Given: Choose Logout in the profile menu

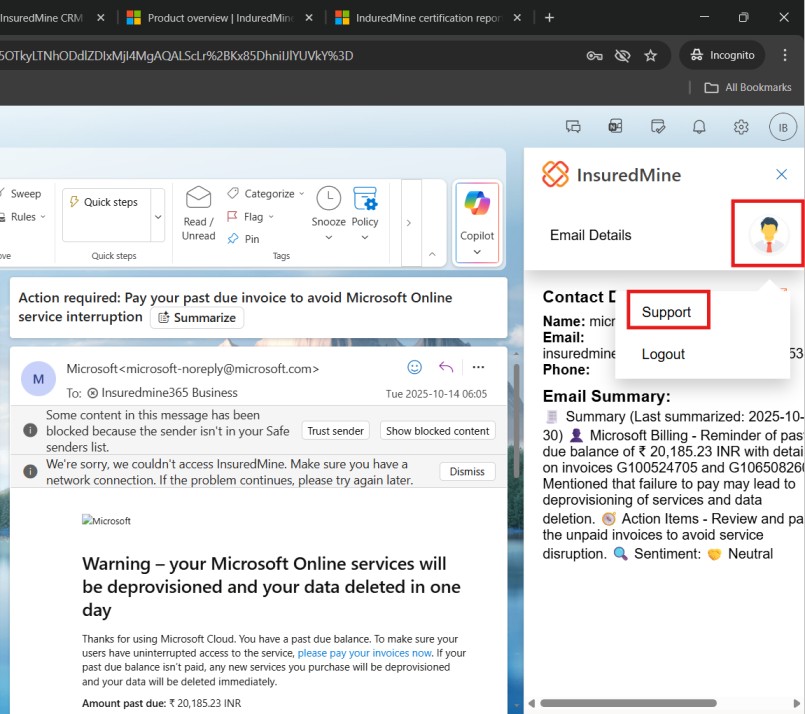Looking at the screenshot, I should [x=663, y=354].
